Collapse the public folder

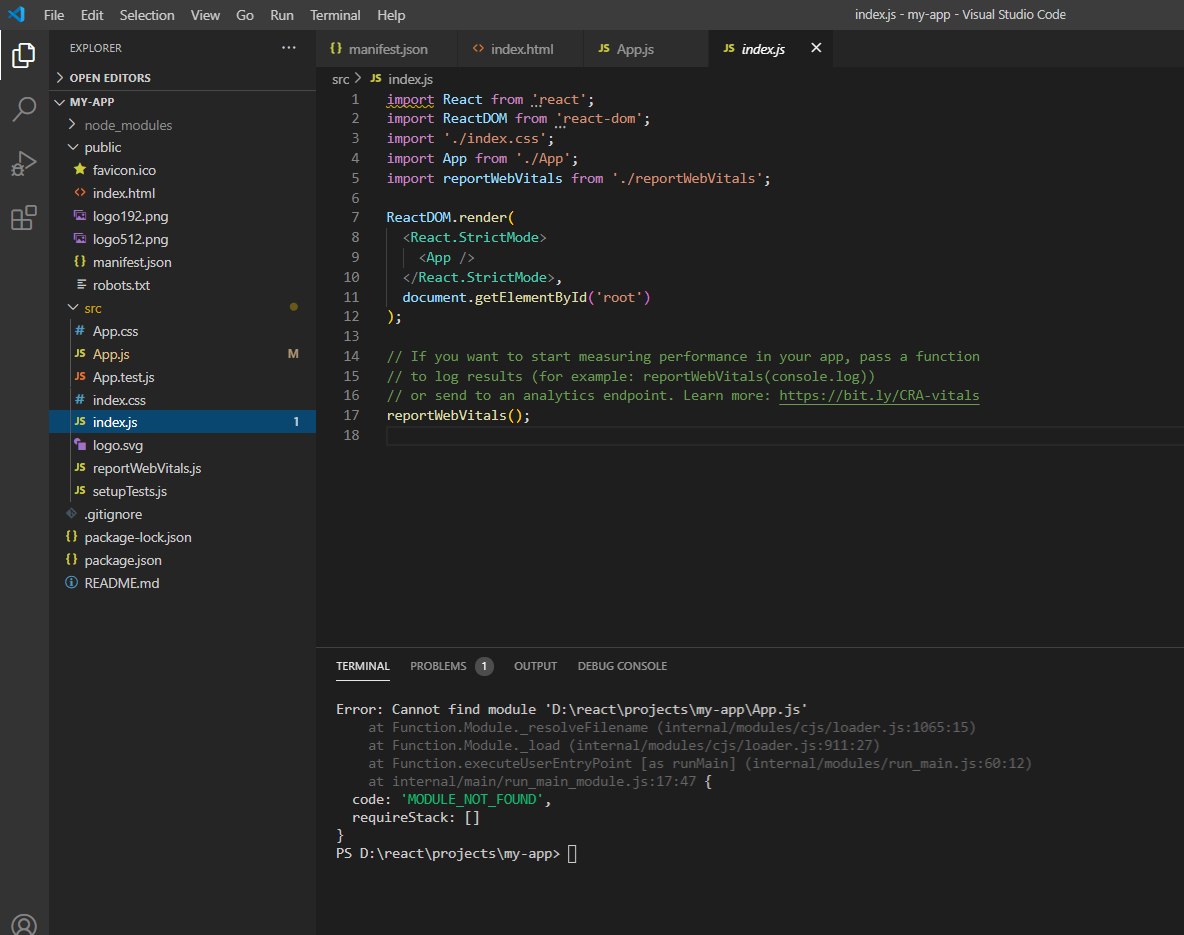pos(103,148)
